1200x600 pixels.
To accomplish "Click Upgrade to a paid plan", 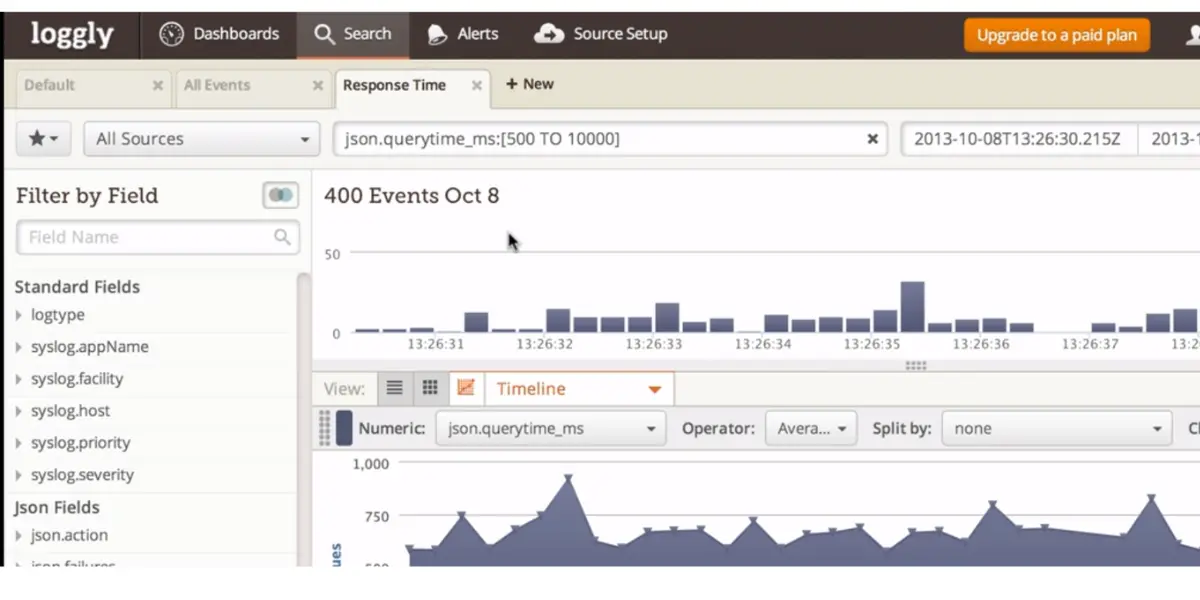I will click(x=1056, y=35).
